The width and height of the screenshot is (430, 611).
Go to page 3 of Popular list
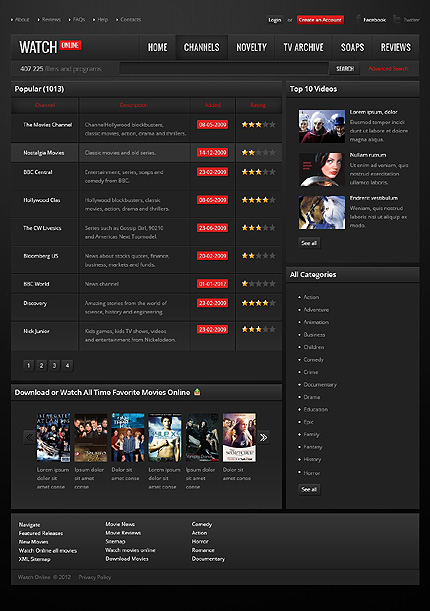coord(54,365)
